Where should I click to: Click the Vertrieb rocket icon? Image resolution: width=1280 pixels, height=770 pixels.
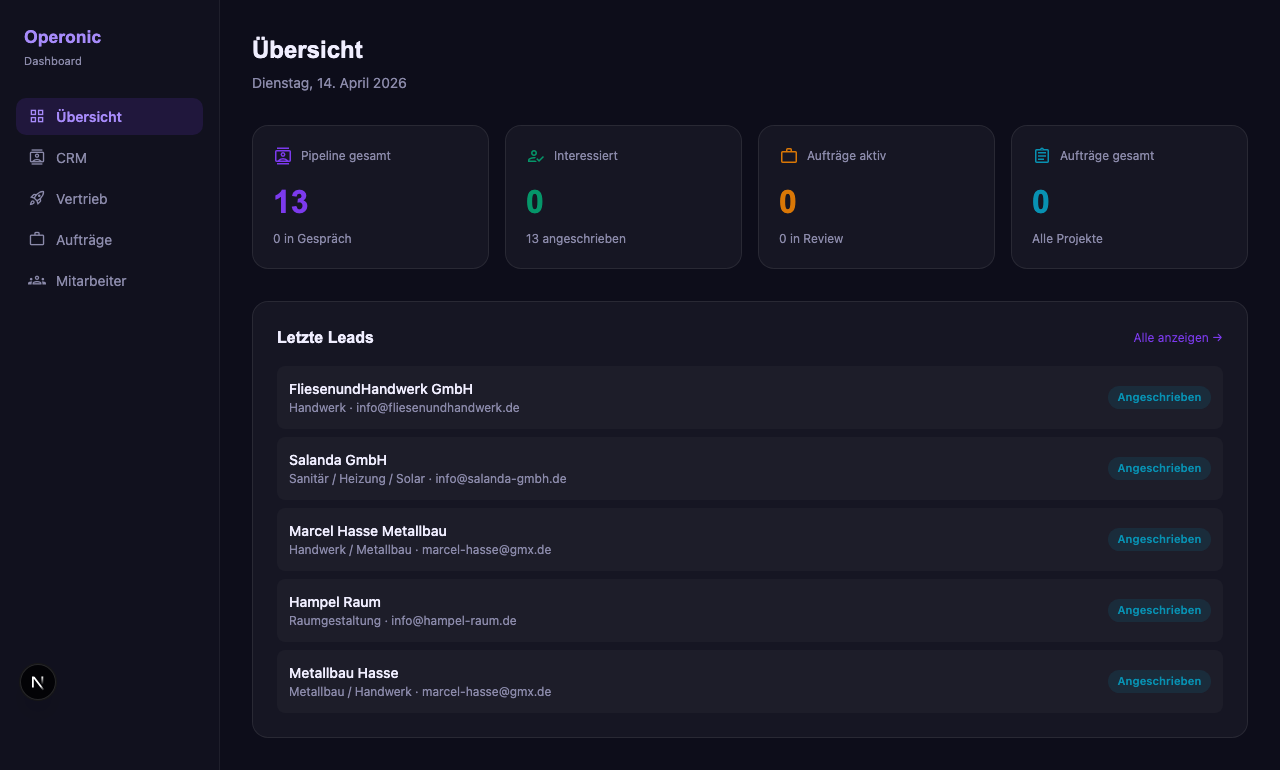37,198
